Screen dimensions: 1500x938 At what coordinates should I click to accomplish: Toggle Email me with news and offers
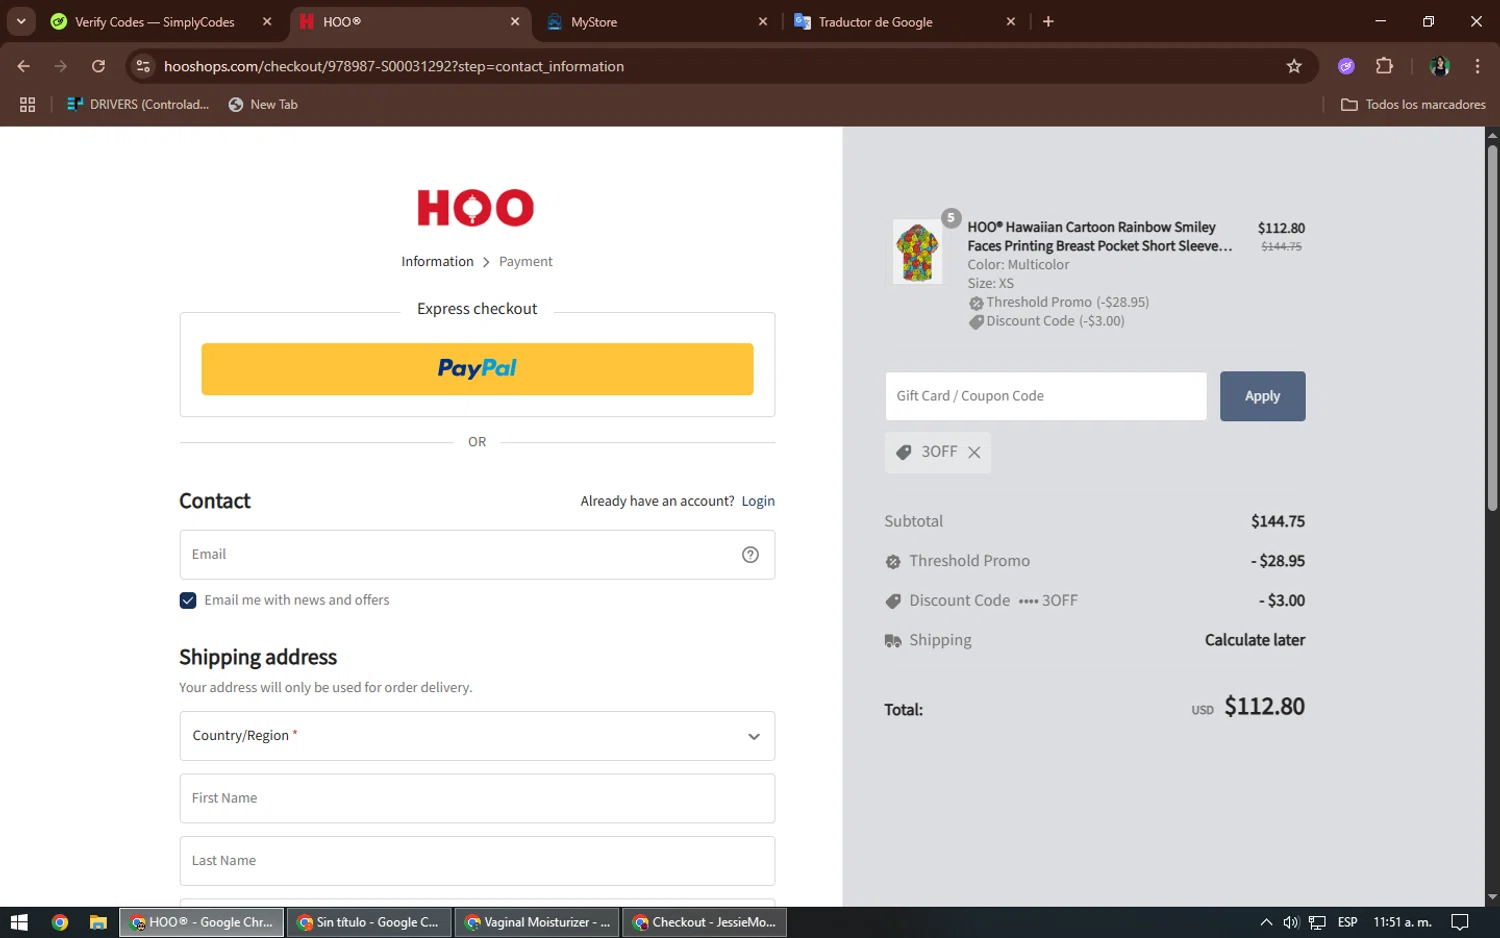tap(188, 601)
